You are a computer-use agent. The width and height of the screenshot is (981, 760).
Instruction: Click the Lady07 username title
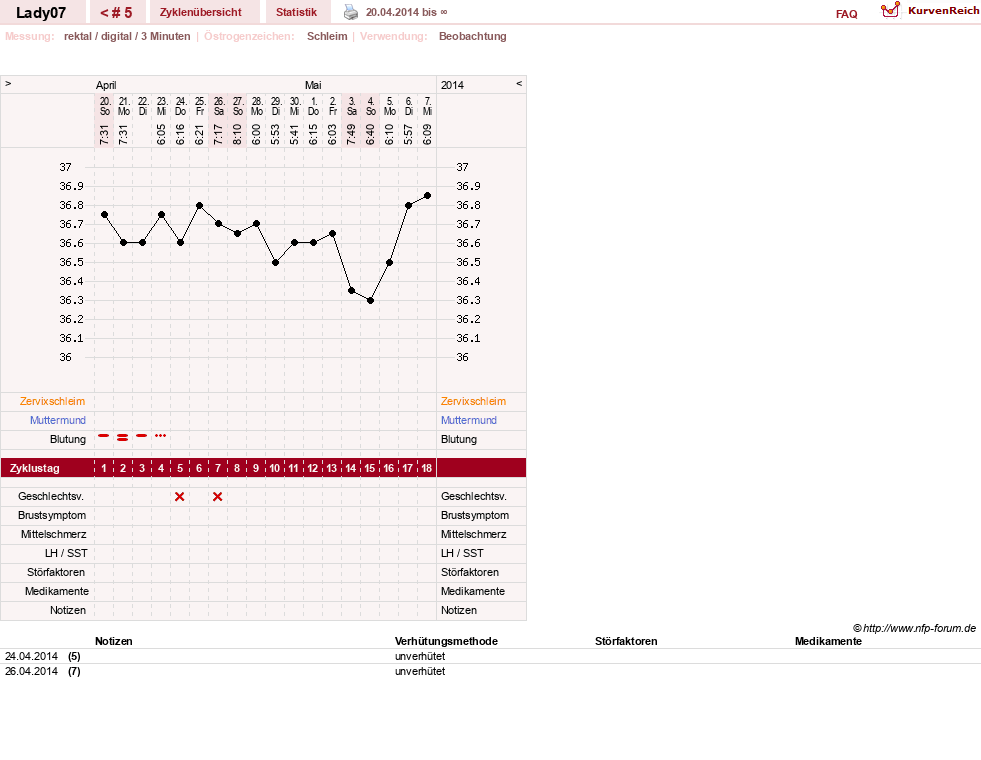tap(41, 13)
